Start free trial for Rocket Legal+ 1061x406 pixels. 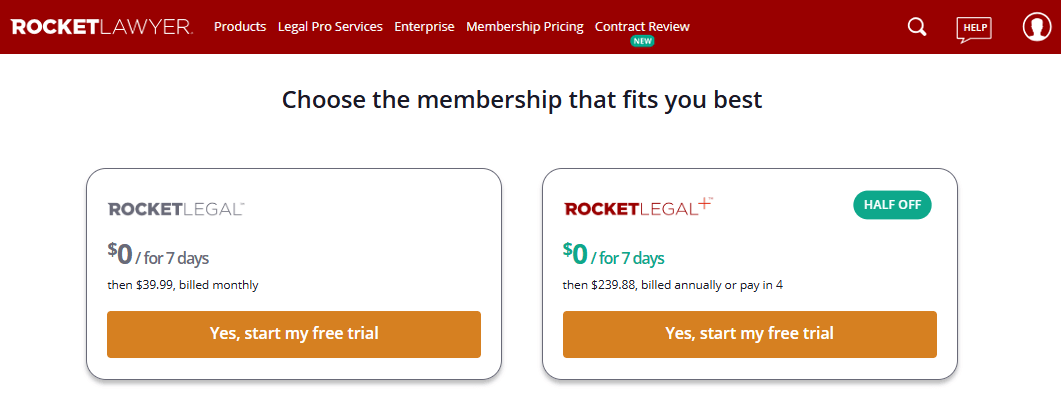coord(750,334)
